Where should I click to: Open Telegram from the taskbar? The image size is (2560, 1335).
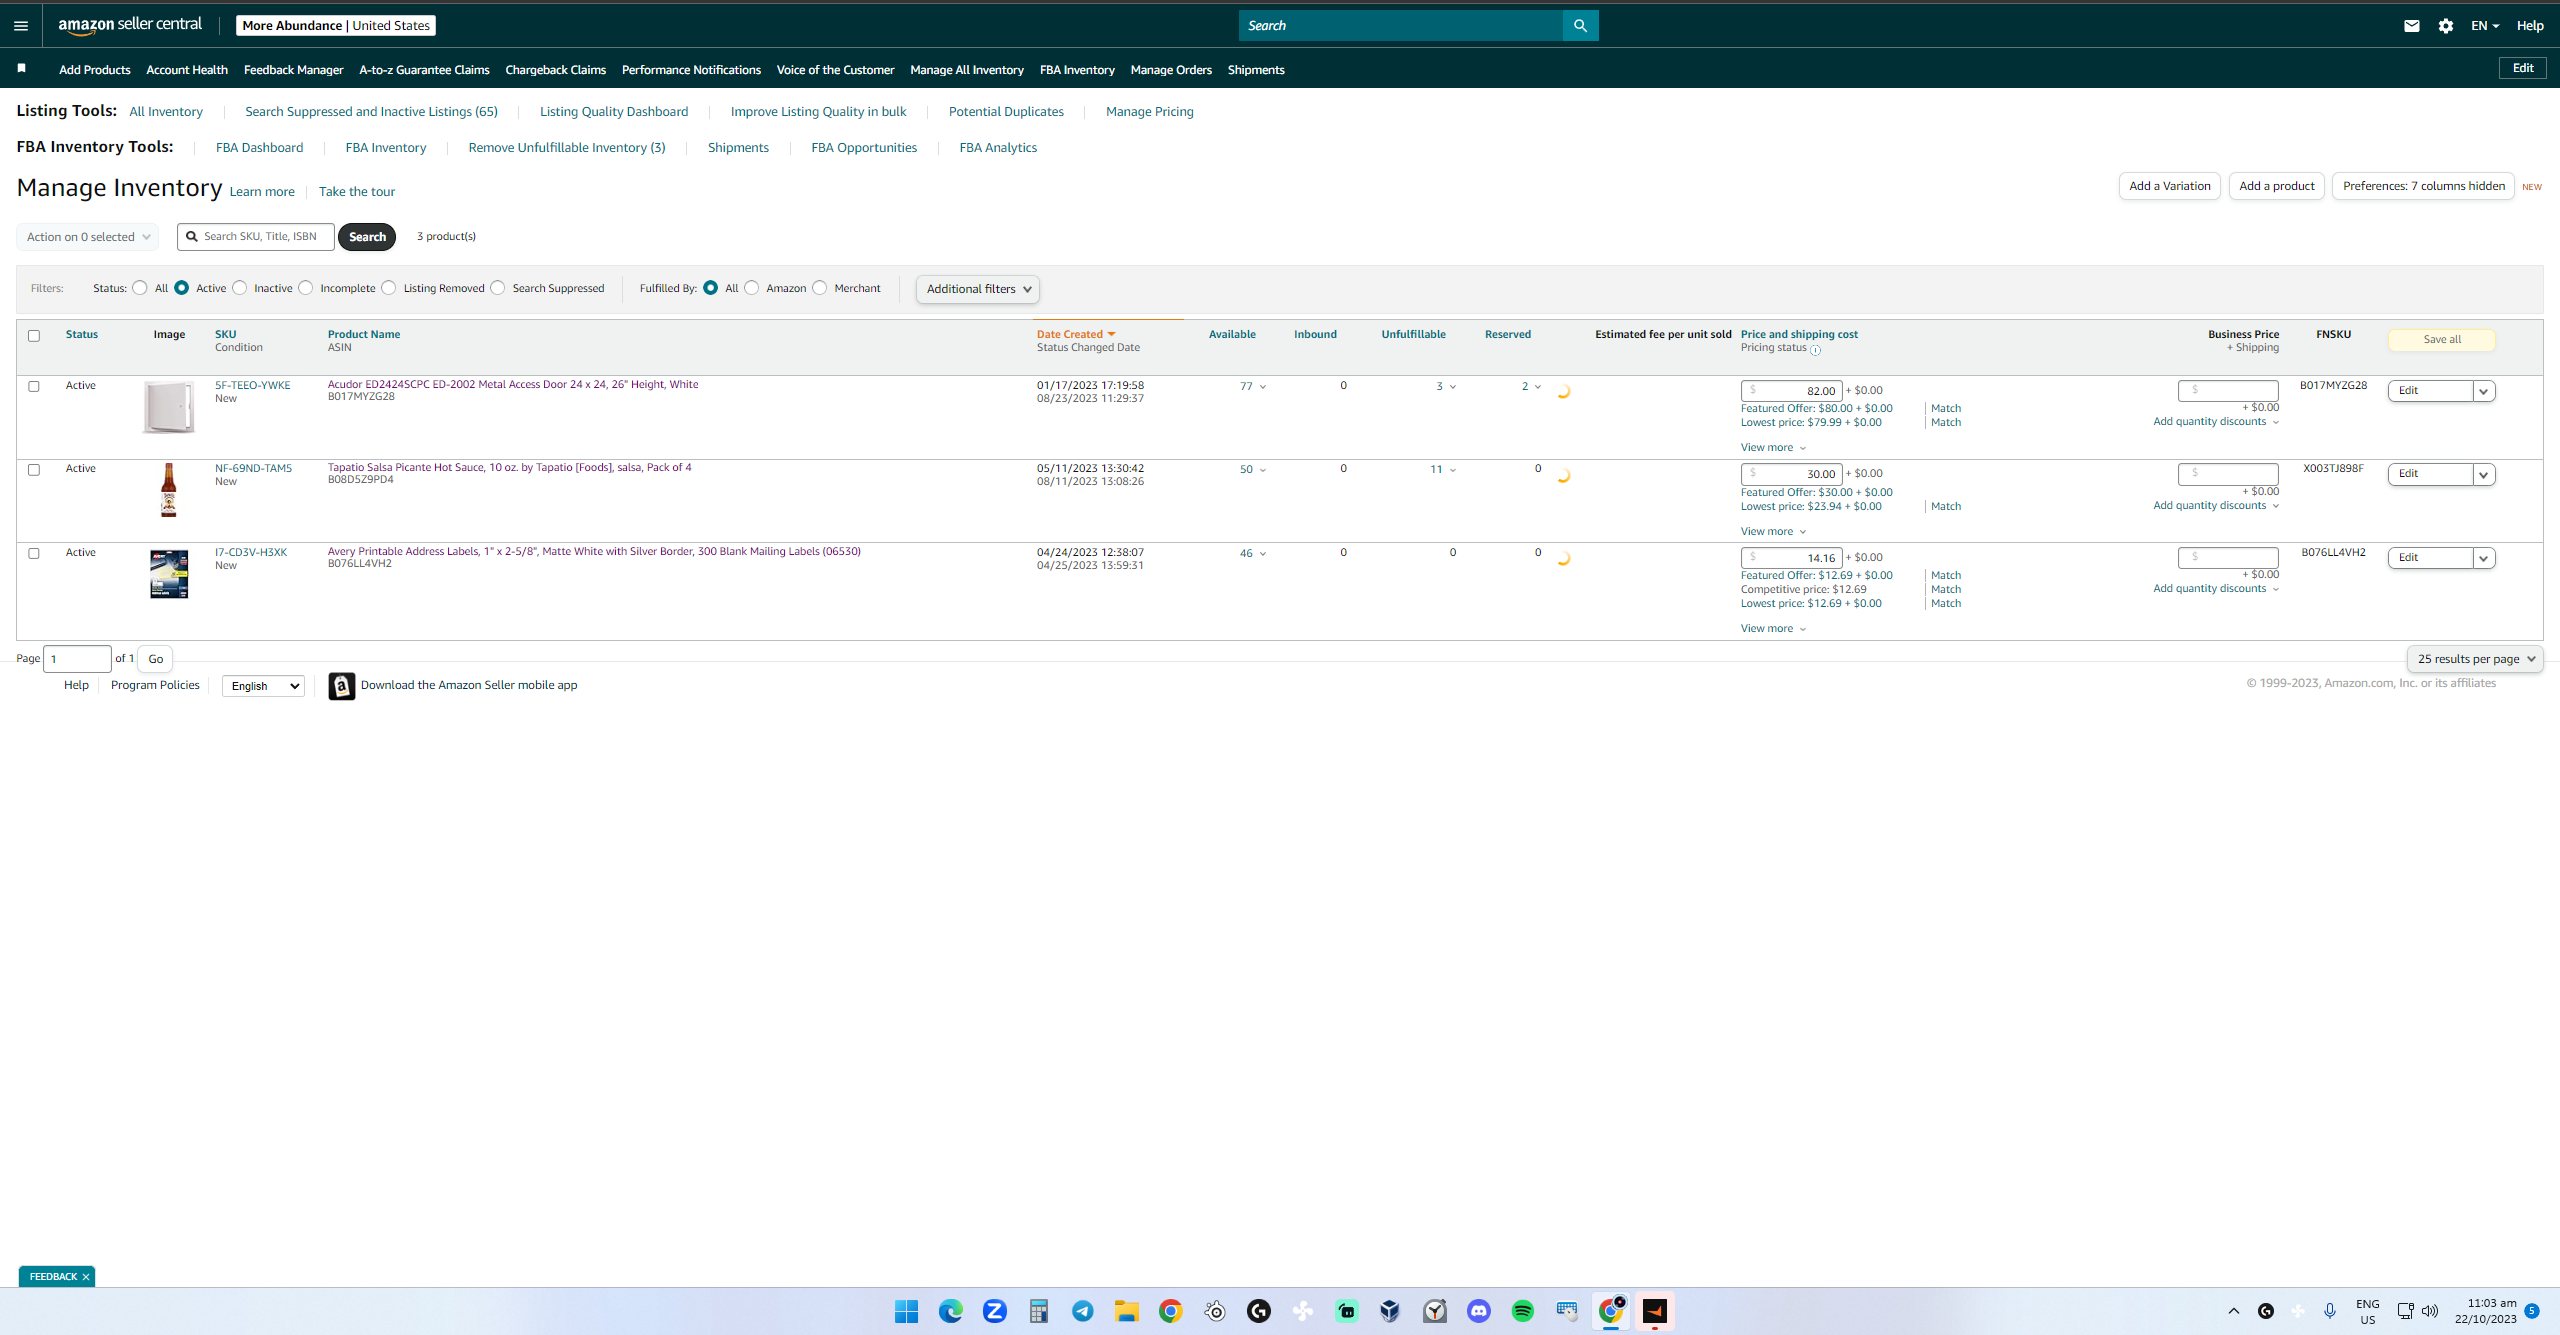click(1083, 1311)
